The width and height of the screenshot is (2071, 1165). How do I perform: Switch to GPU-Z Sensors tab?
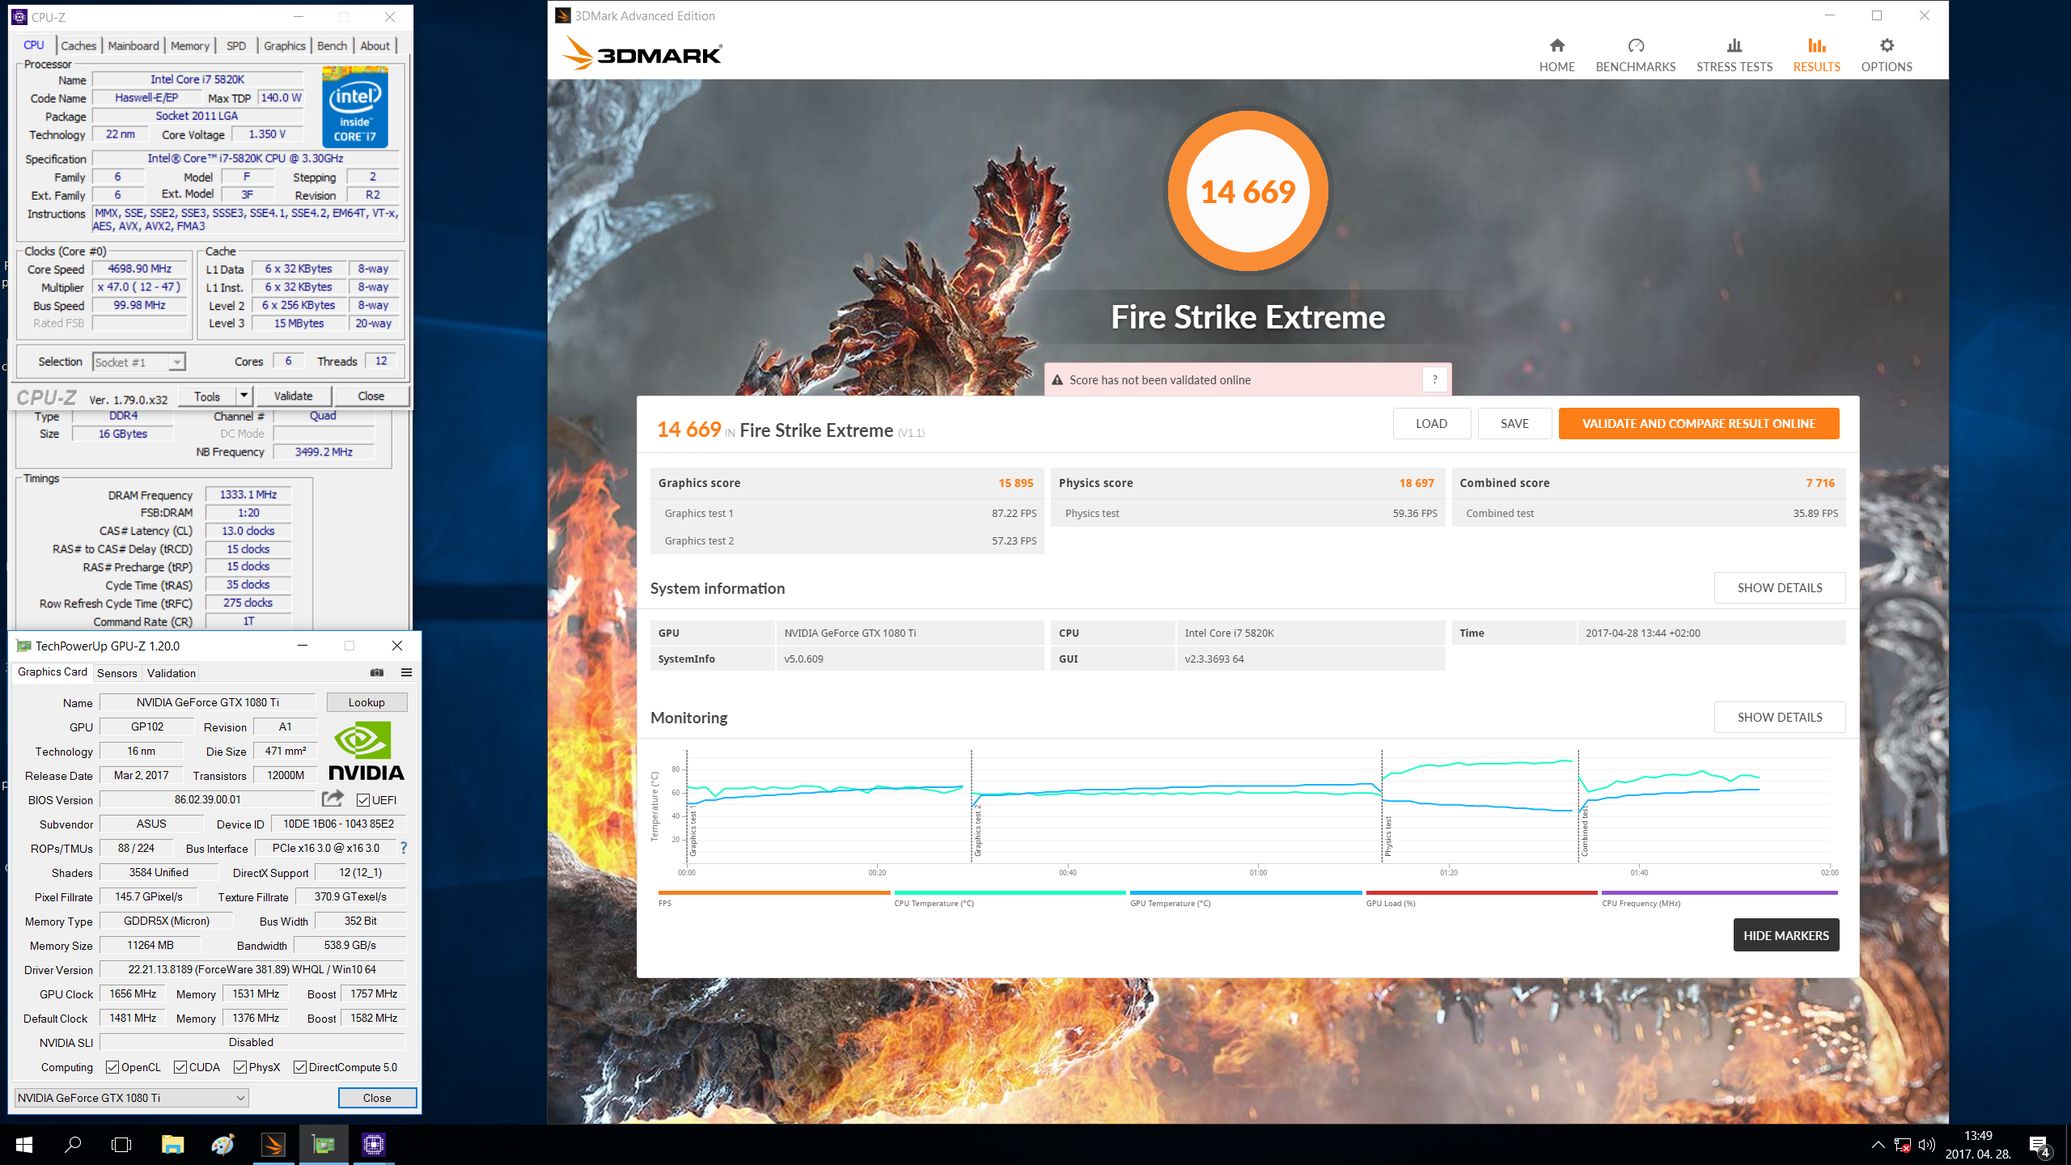coord(117,673)
